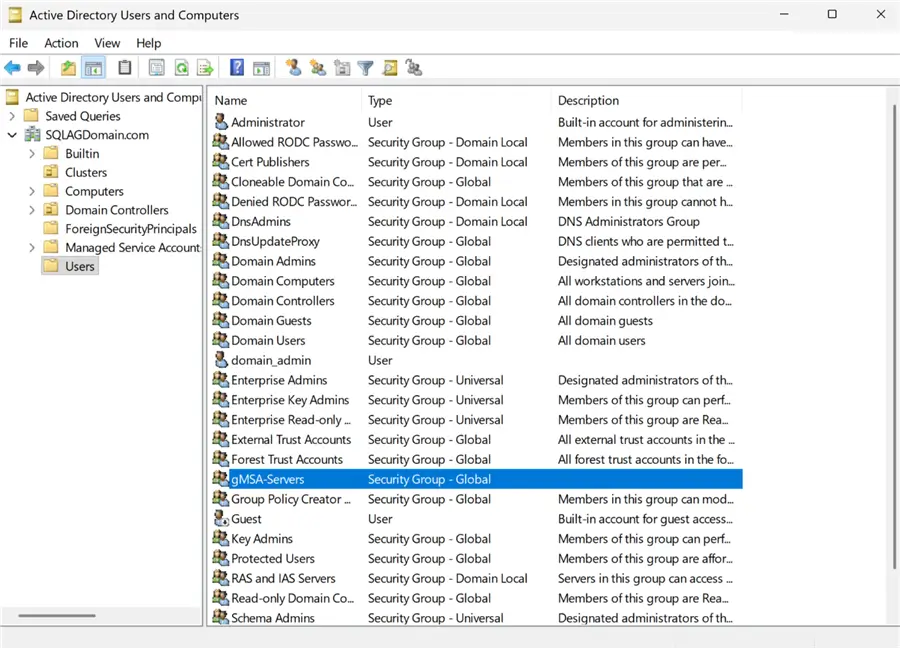Open the Action menu
The width and height of the screenshot is (900, 648).
(61, 43)
